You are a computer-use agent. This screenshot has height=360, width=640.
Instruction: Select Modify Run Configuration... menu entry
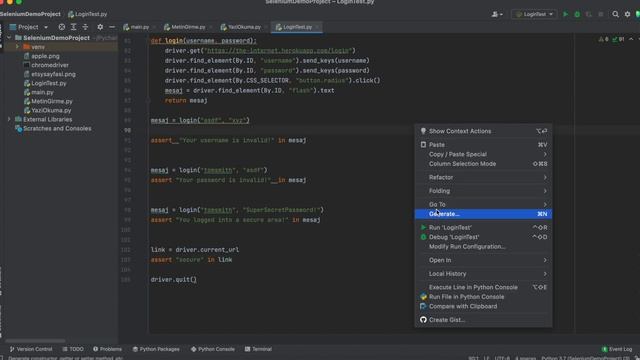(483, 247)
